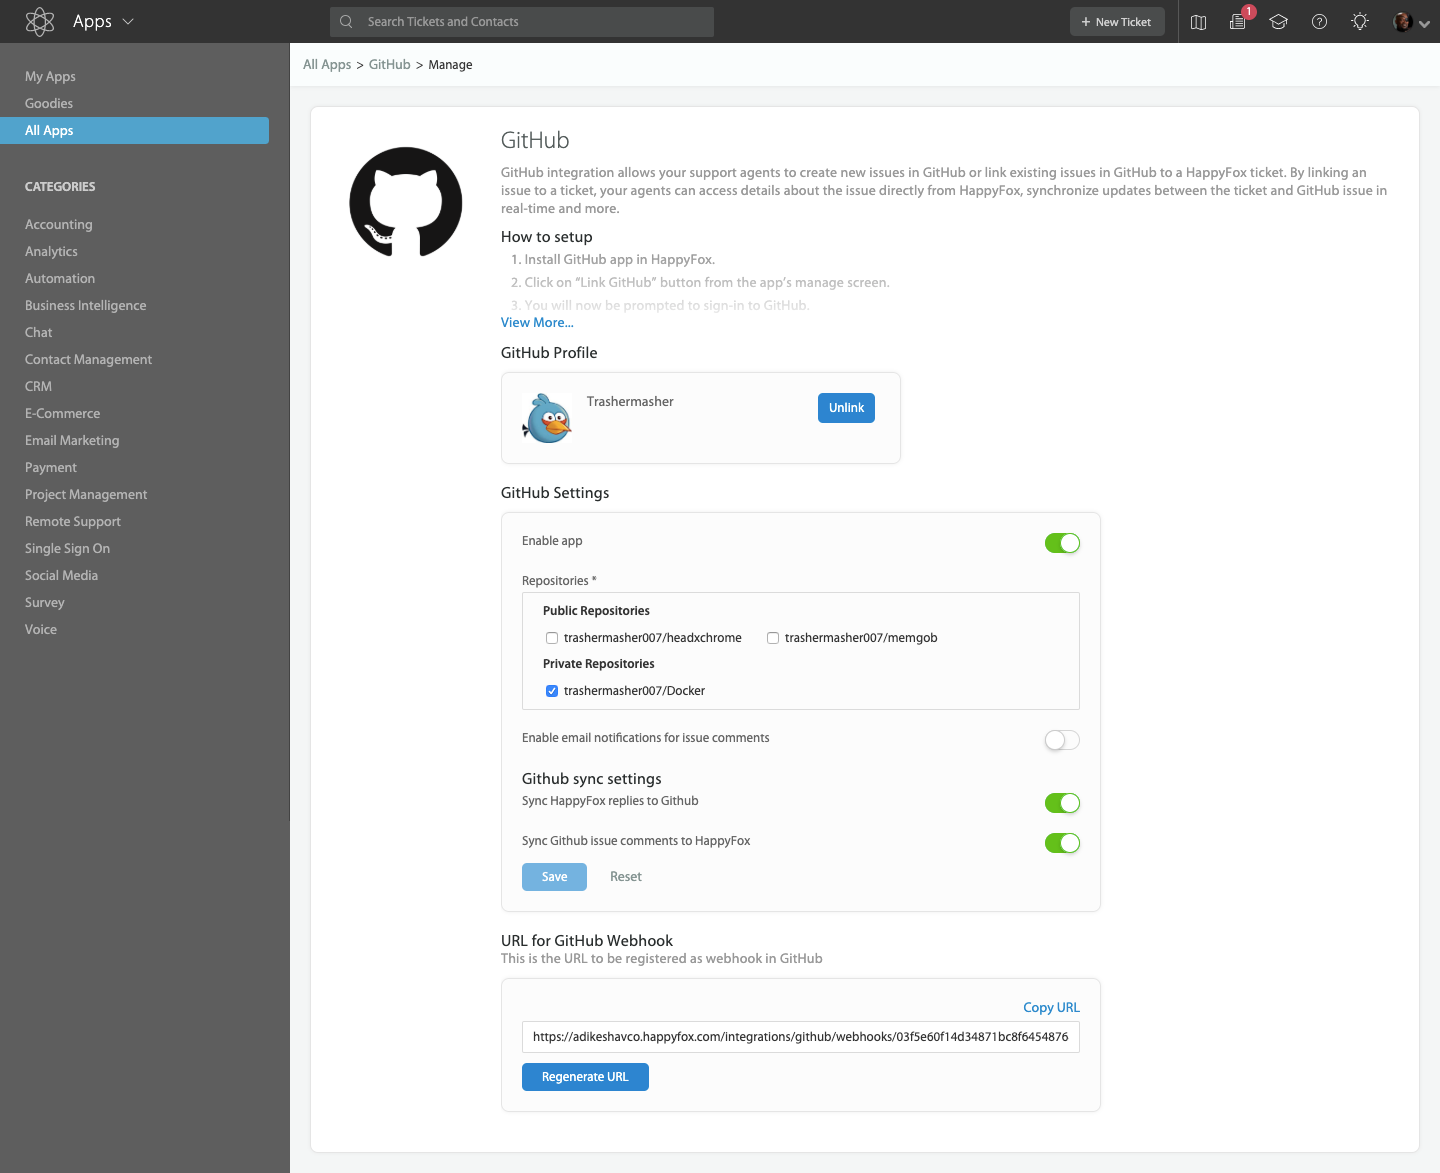Click View More to expand setup steps
1440x1173 pixels.
click(x=537, y=322)
